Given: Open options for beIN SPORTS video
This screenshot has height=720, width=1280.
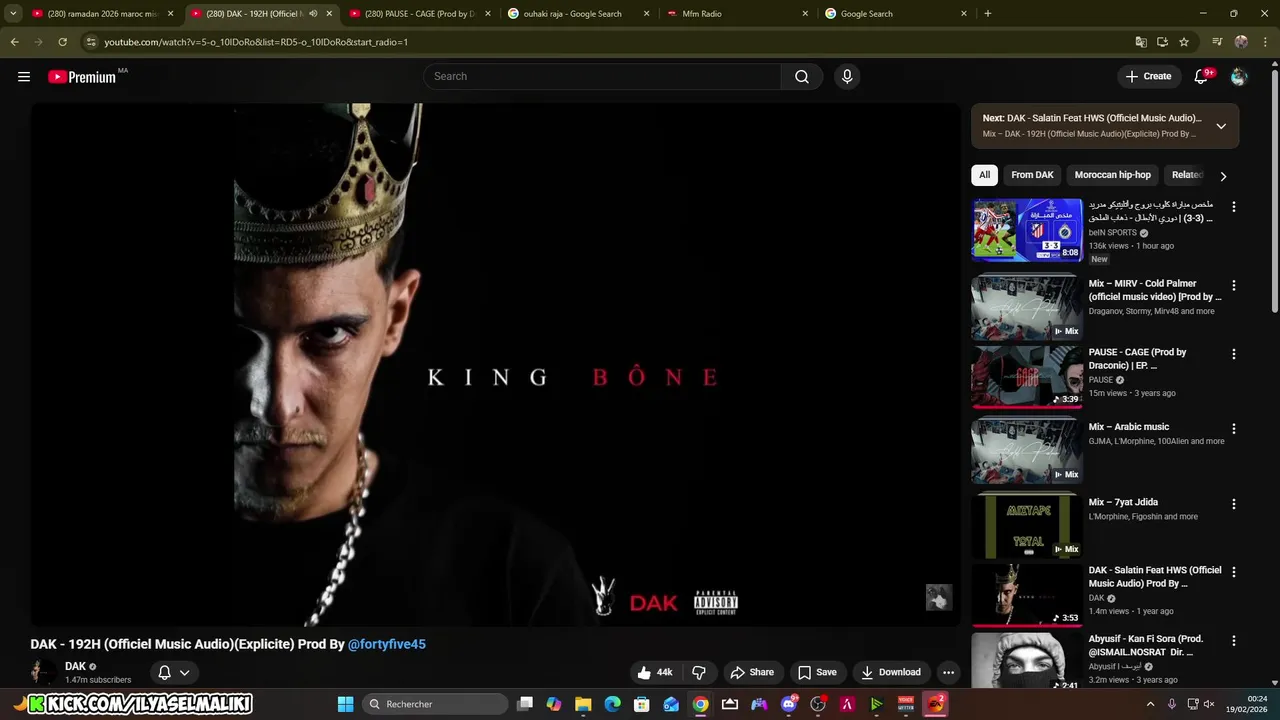Looking at the screenshot, I should [1233, 207].
